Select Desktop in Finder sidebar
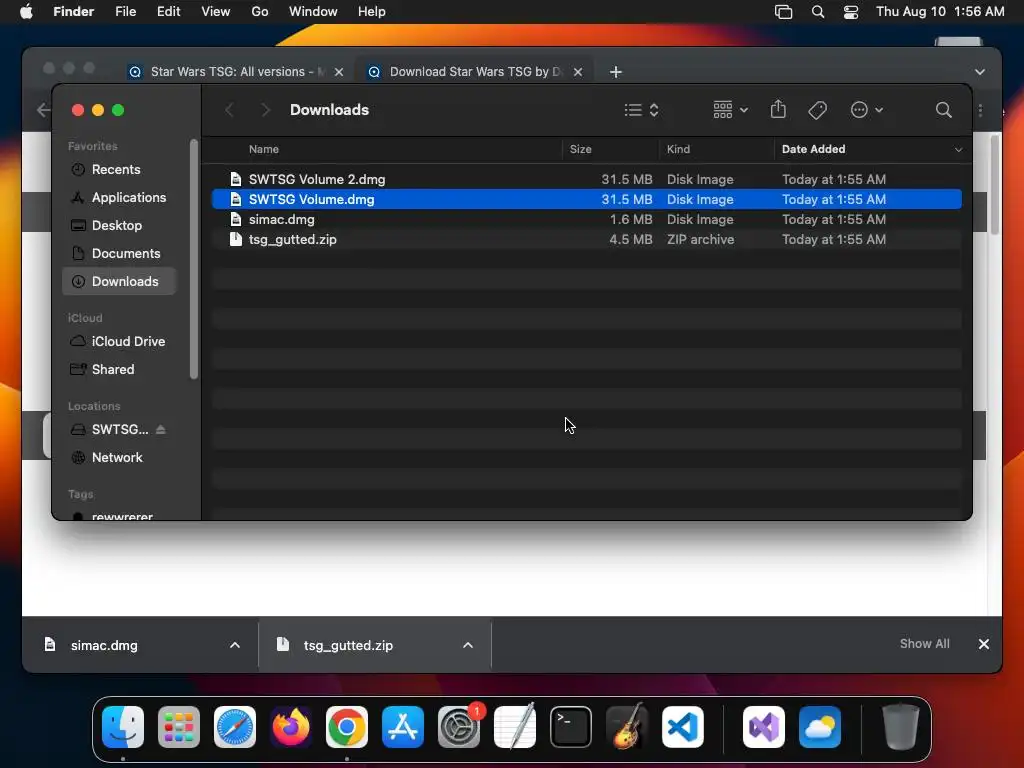This screenshot has width=1024, height=768. (x=119, y=225)
